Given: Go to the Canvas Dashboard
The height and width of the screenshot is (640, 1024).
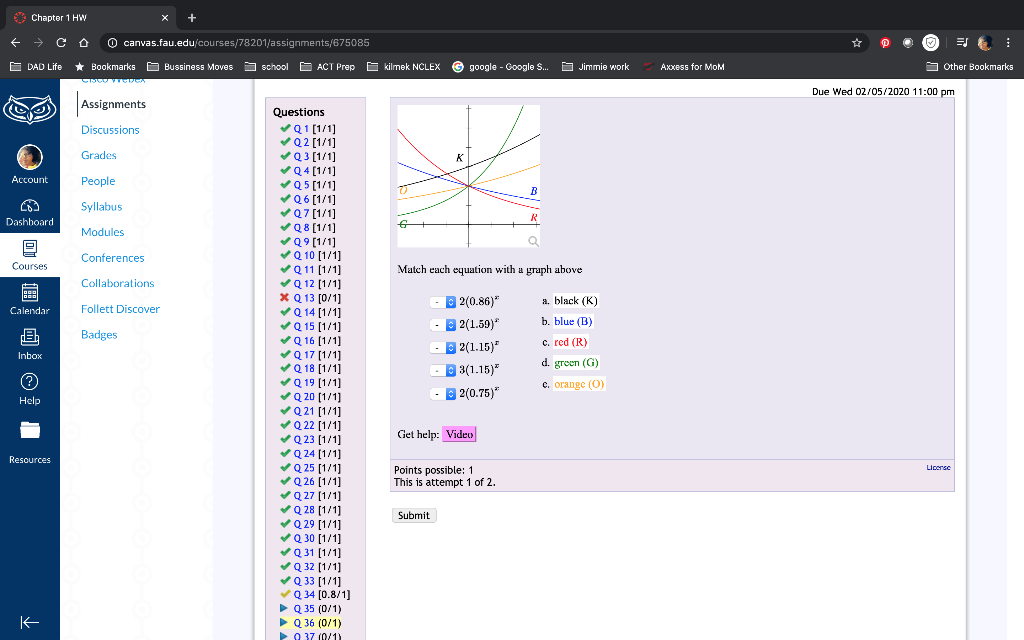Looking at the screenshot, I should click(29, 213).
